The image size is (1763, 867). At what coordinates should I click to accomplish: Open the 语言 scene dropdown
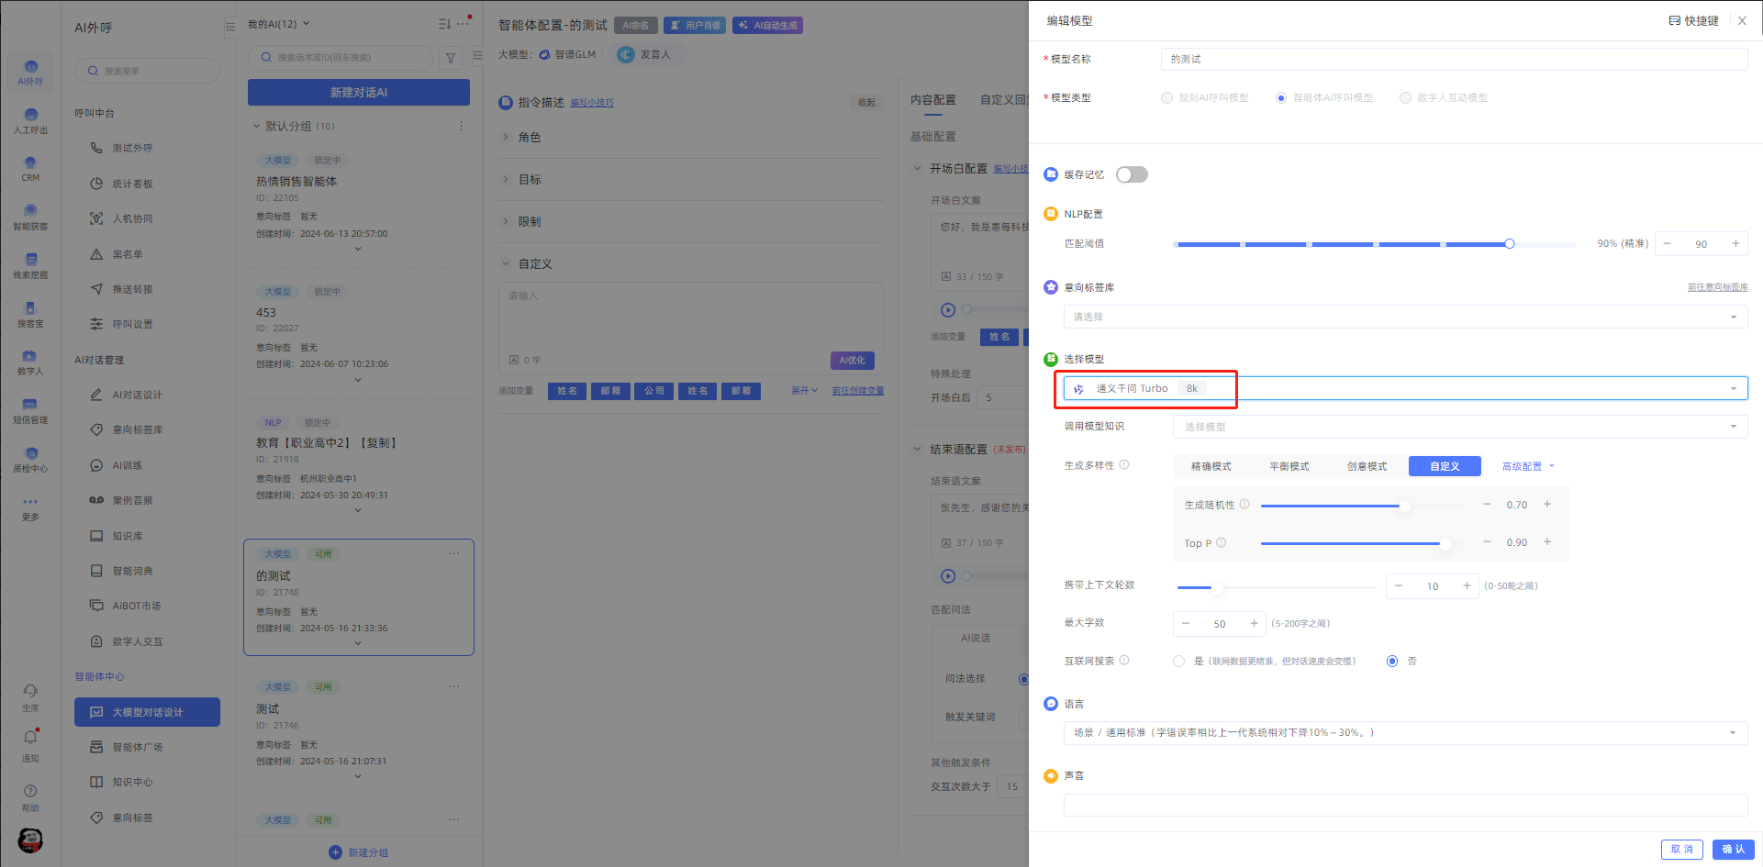tap(1405, 733)
